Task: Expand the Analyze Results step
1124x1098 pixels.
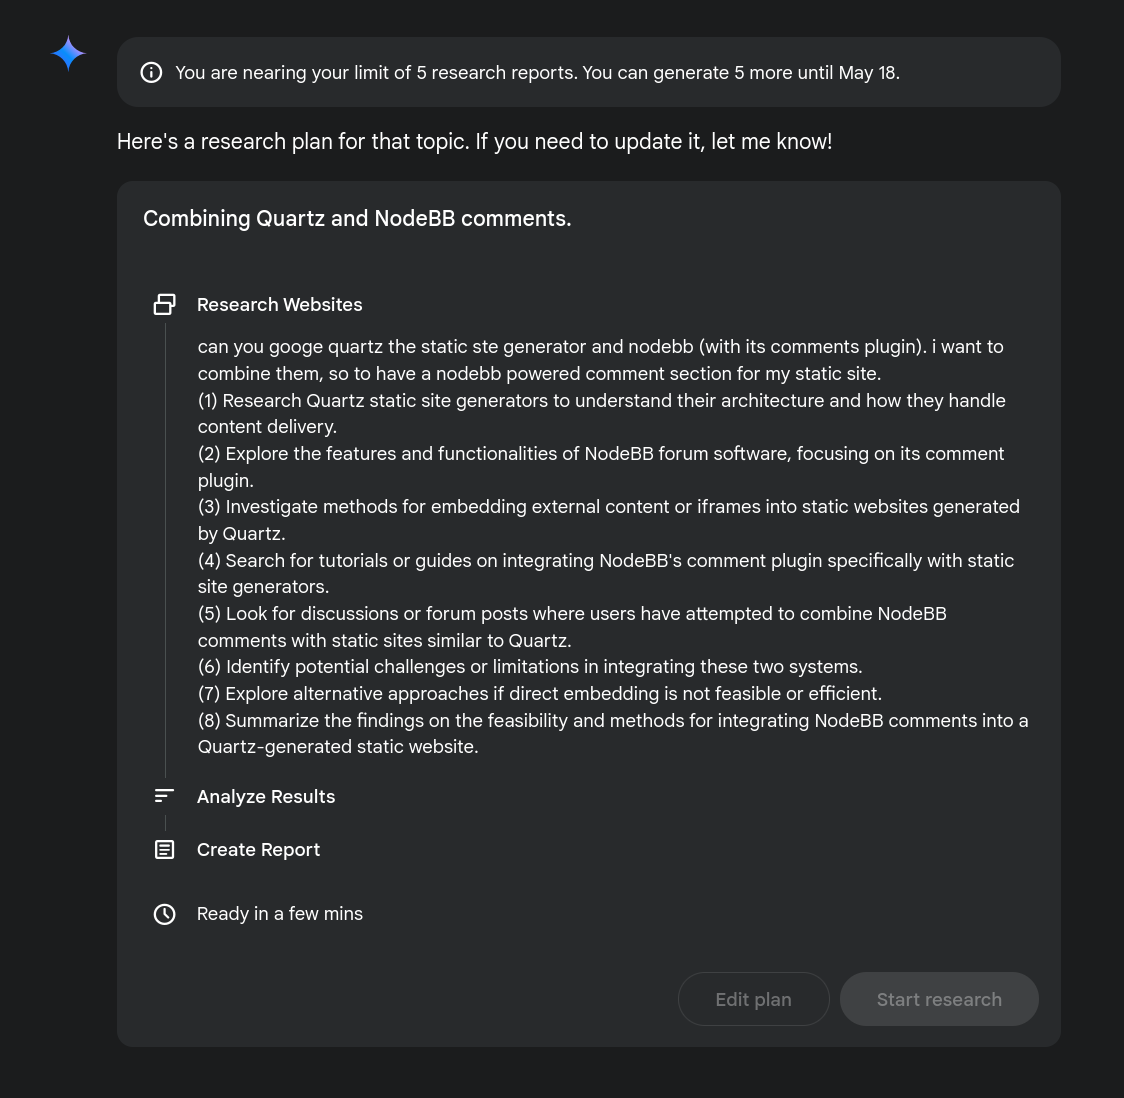Action: [x=266, y=797]
